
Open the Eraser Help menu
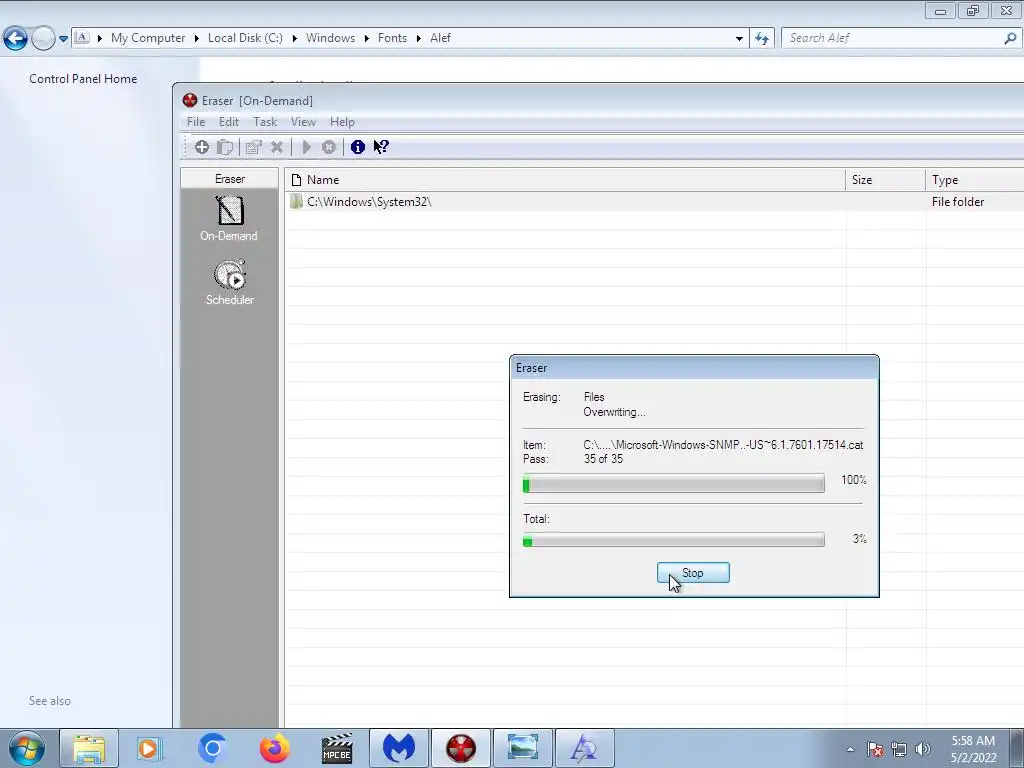pyautogui.click(x=342, y=122)
